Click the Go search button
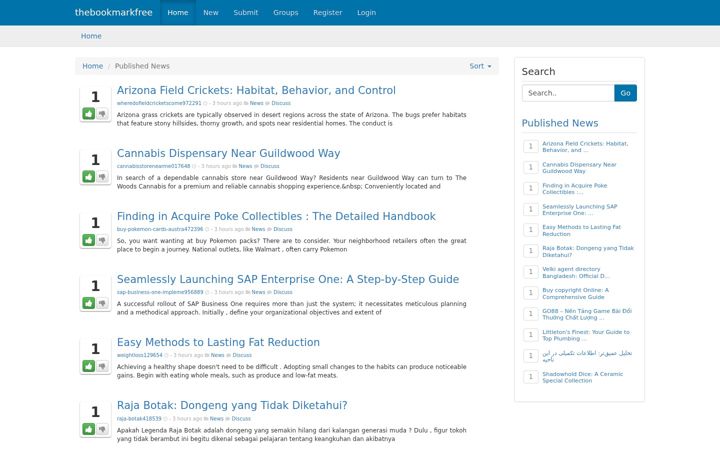 tap(625, 93)
